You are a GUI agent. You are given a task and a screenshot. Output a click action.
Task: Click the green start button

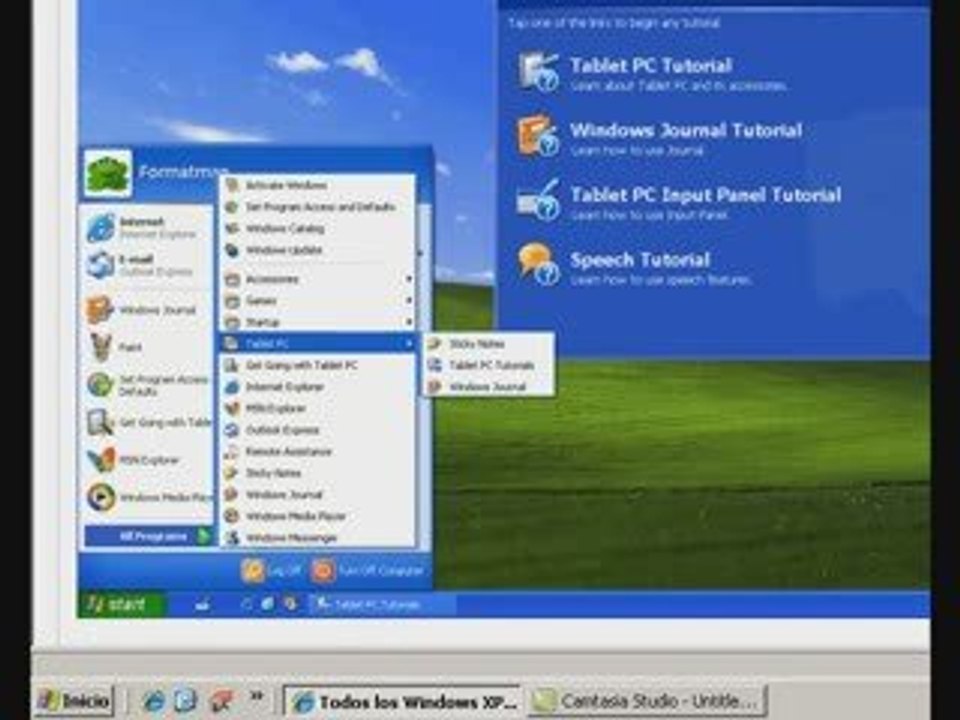point(121,605)
